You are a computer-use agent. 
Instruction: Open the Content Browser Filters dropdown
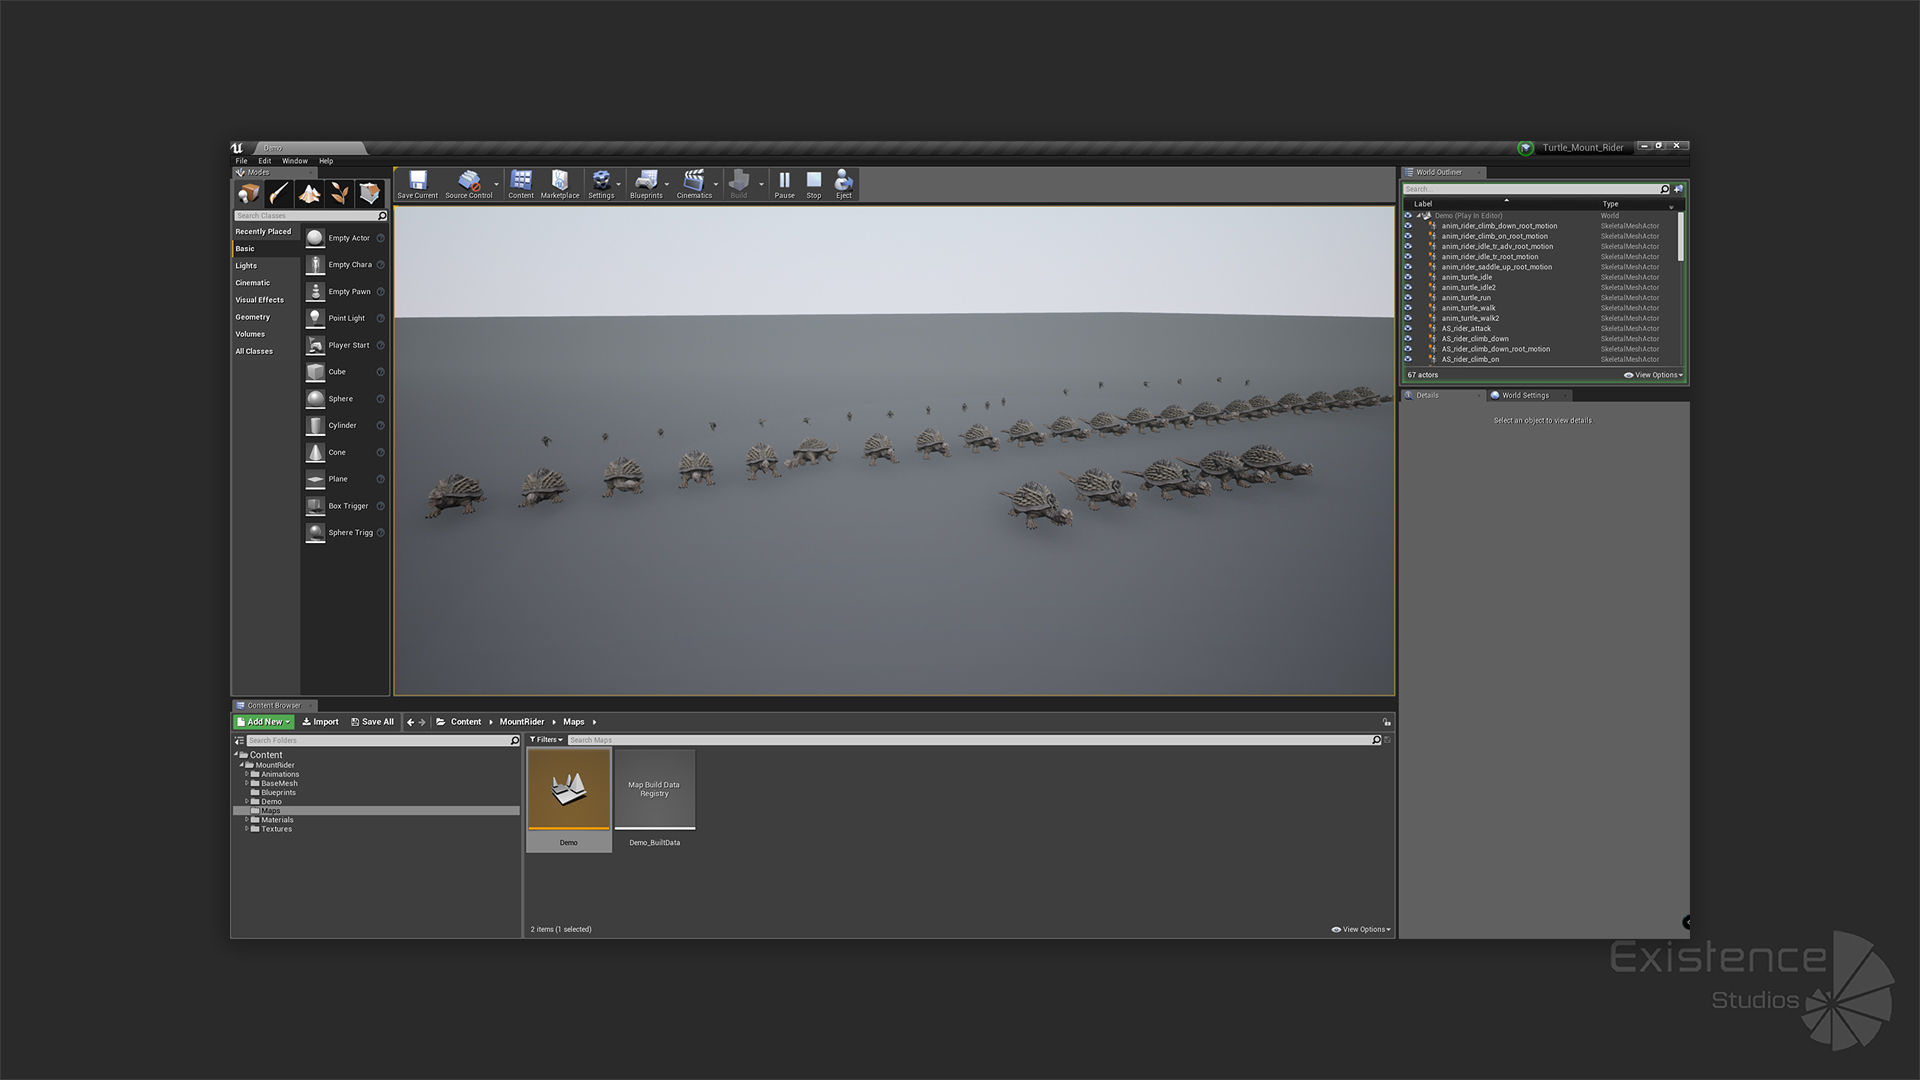click(x=546, y=740)
